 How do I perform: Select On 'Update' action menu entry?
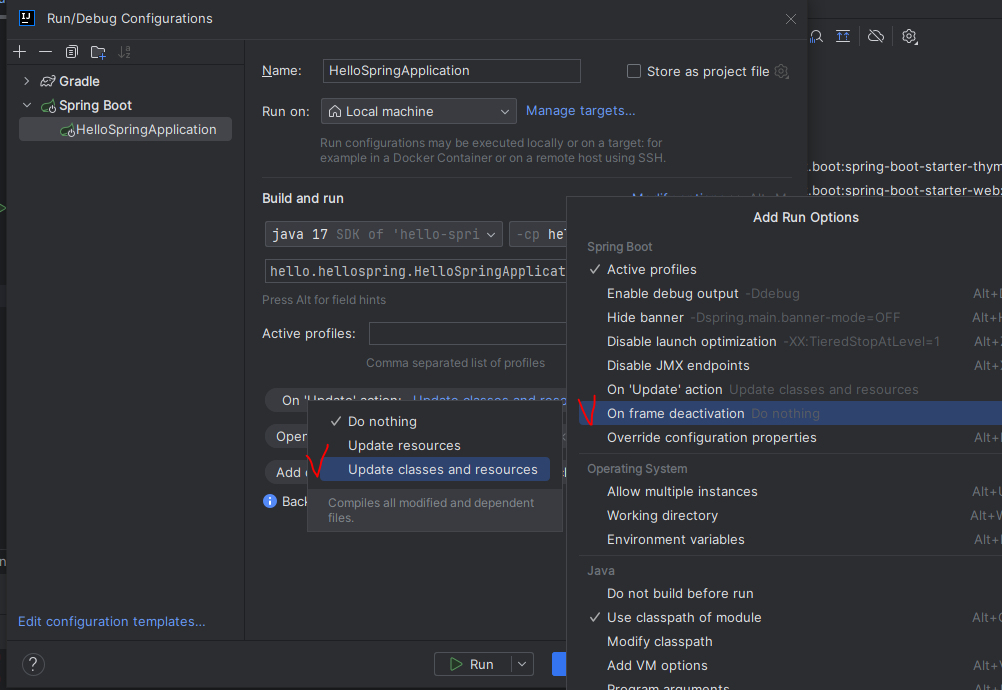(x=790, y=389)
